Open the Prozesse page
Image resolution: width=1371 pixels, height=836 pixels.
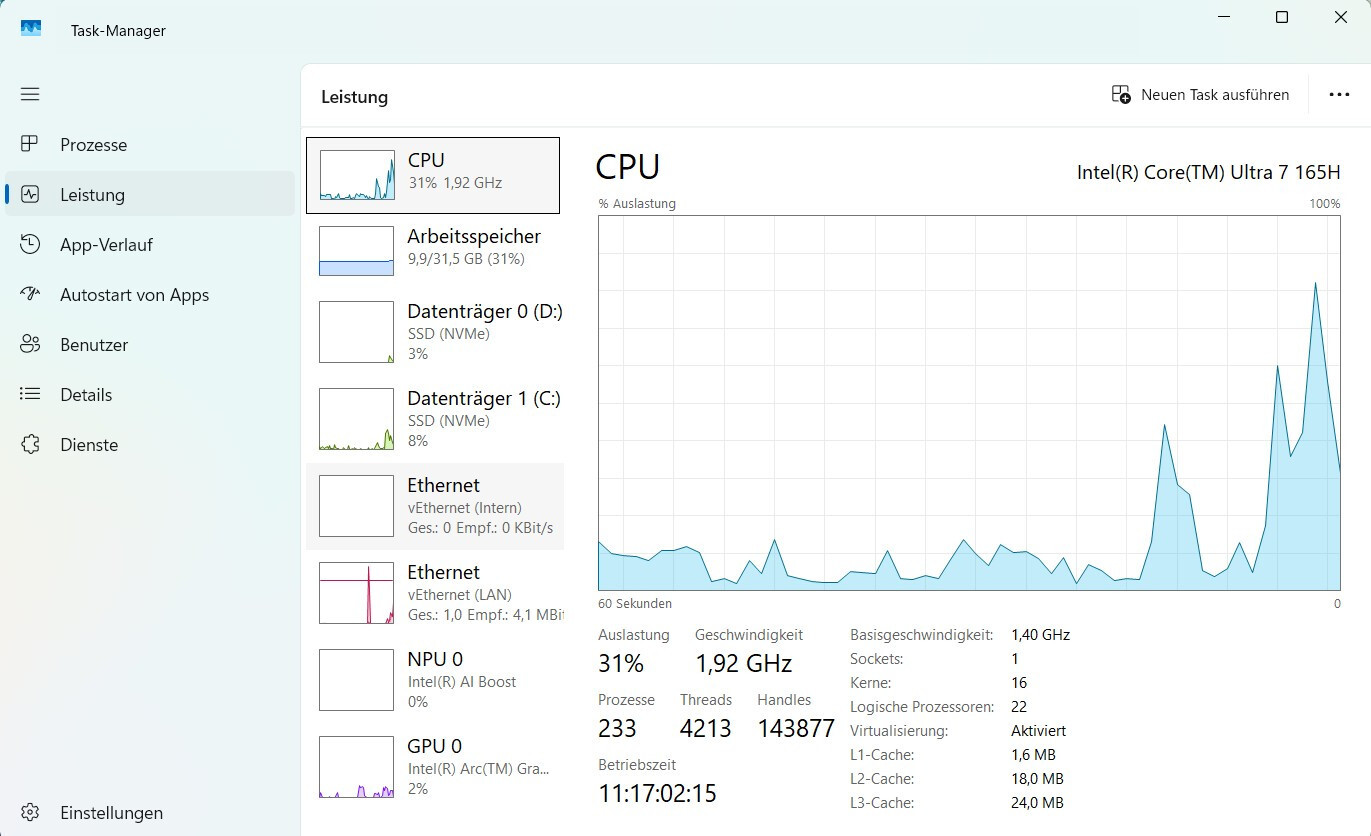pyautogui.click(x=150, y=144)
